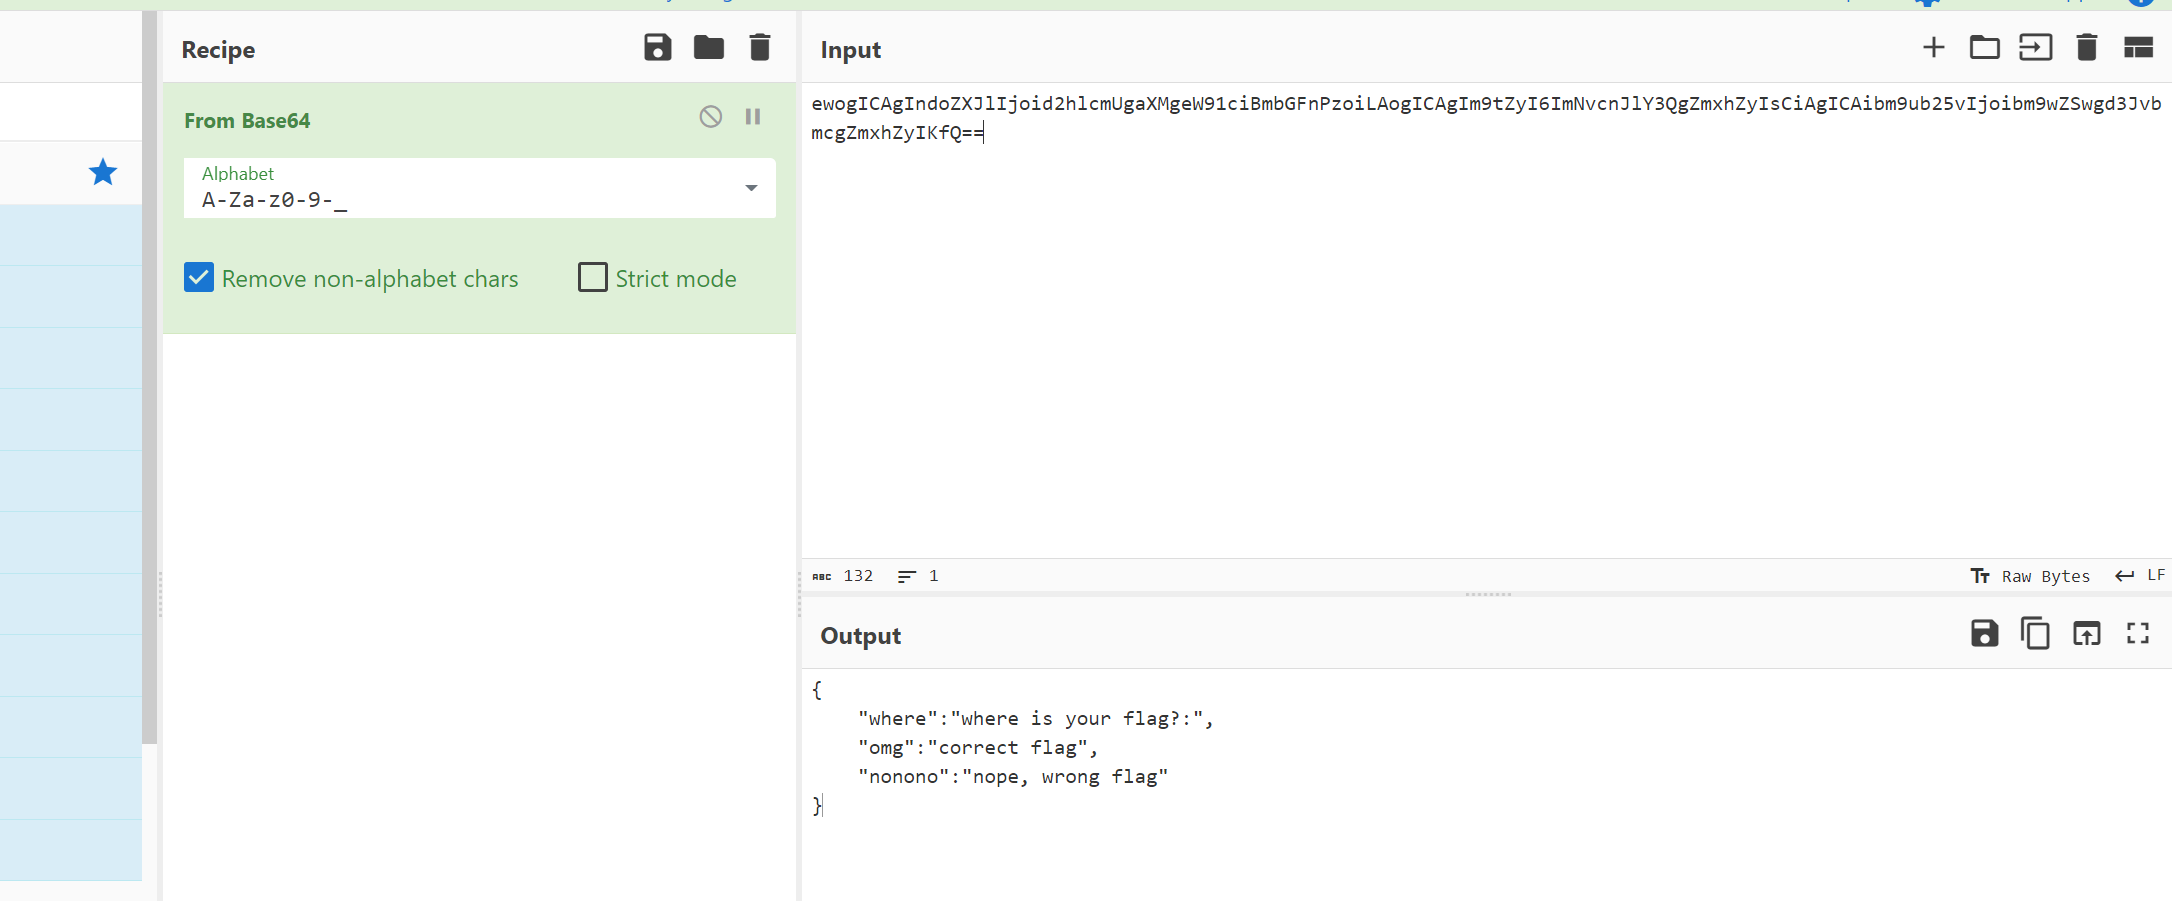Change the LF end-of-line sequence
The image size is (2172, 901).
click(x=2140, y=576)
